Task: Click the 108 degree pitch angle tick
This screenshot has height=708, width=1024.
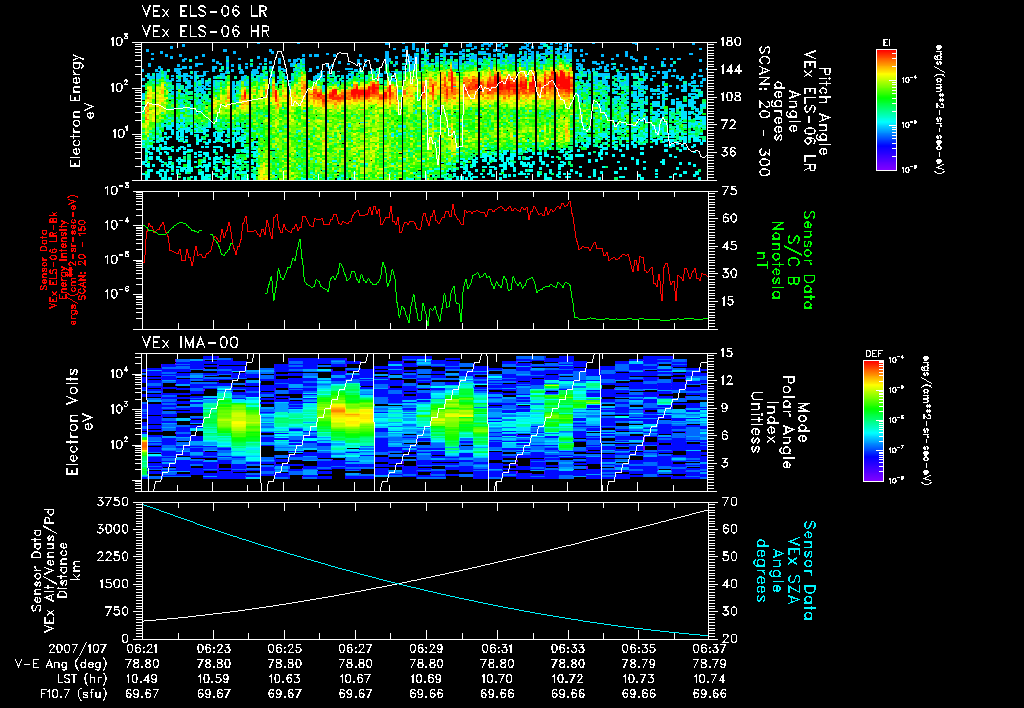Action: pos(731,97)
